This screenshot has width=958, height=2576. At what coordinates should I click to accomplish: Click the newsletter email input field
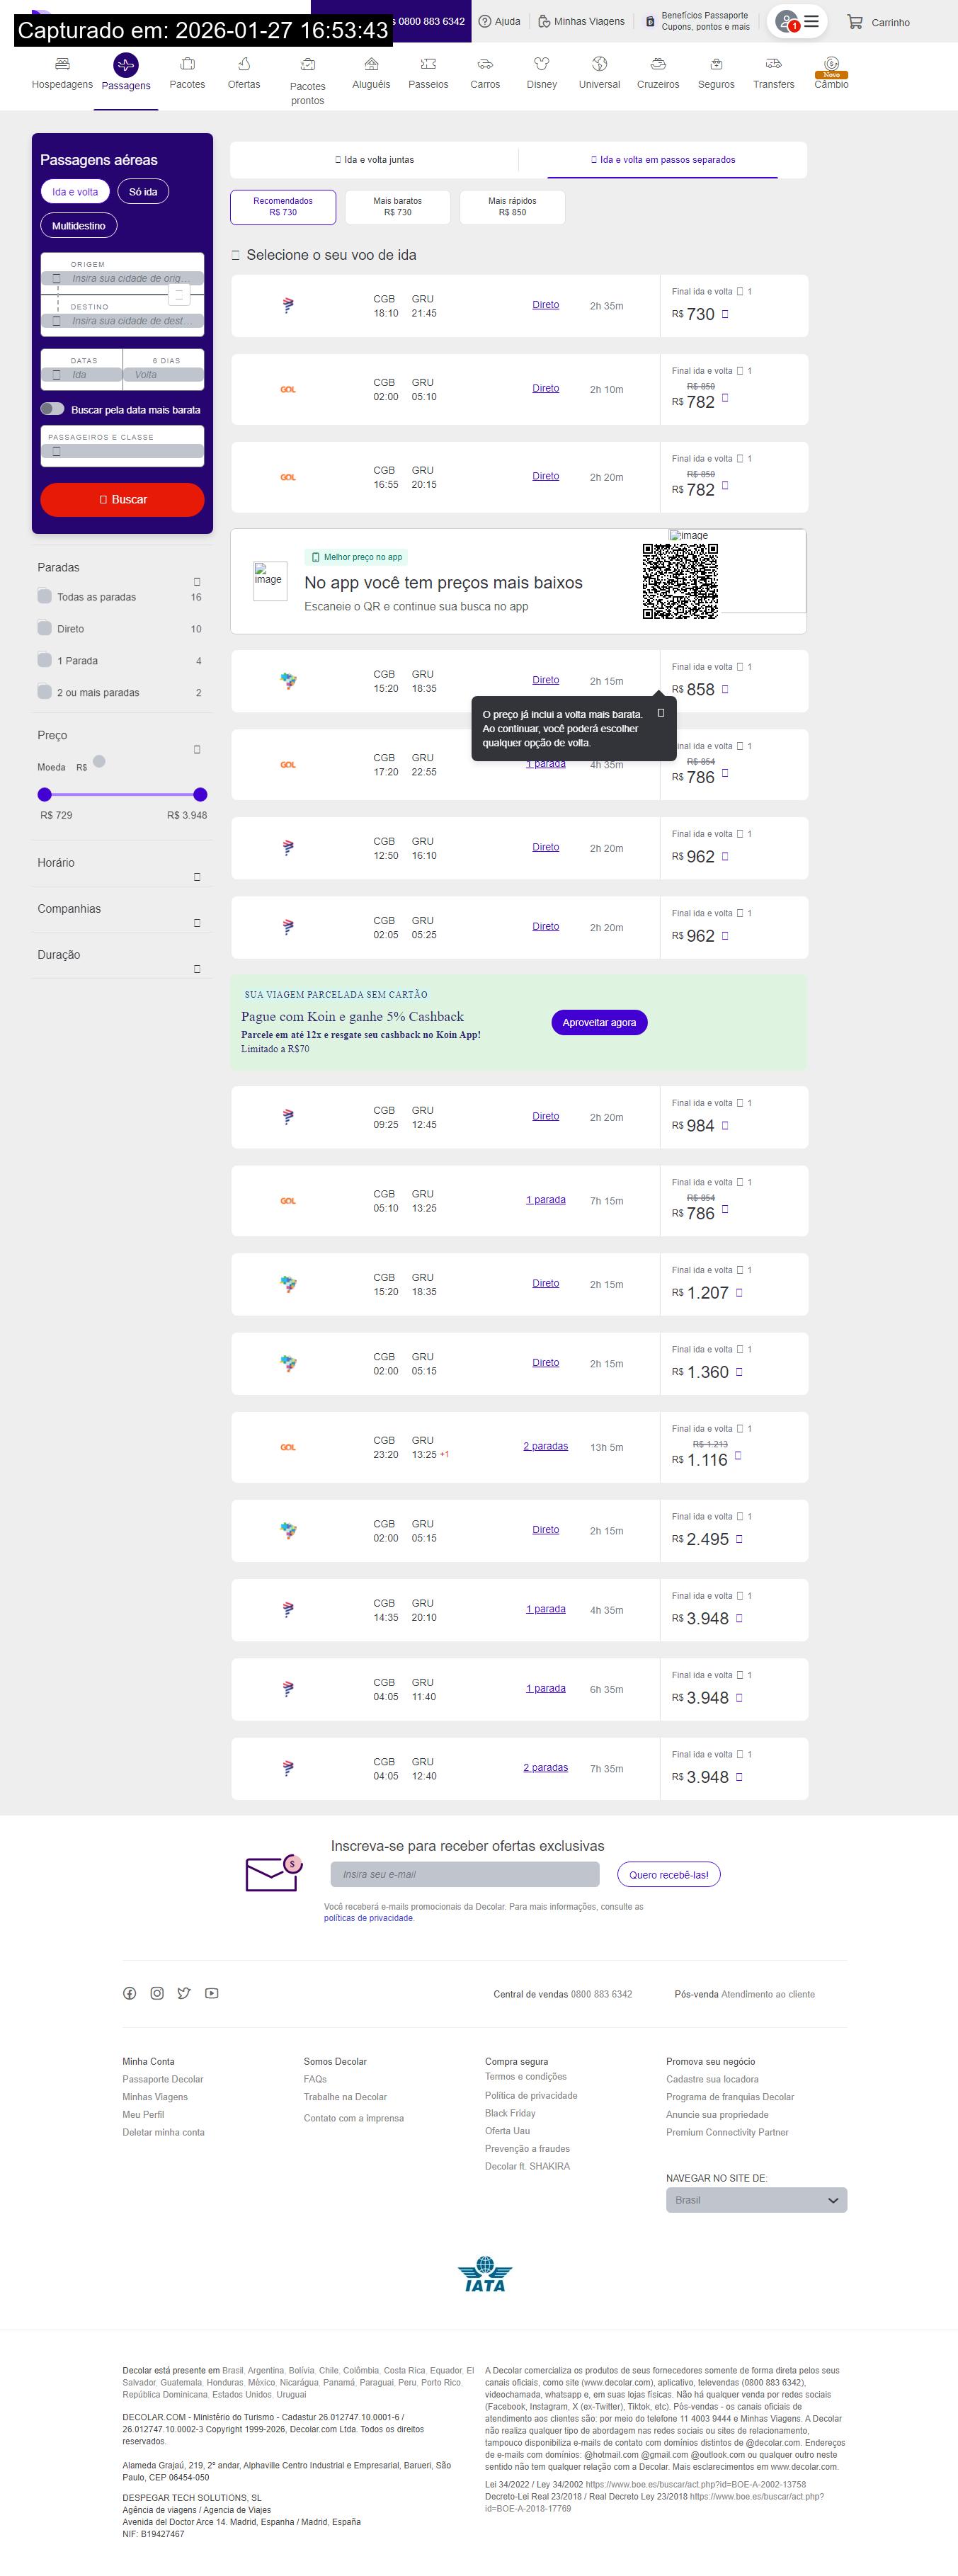pos(465,1874)
